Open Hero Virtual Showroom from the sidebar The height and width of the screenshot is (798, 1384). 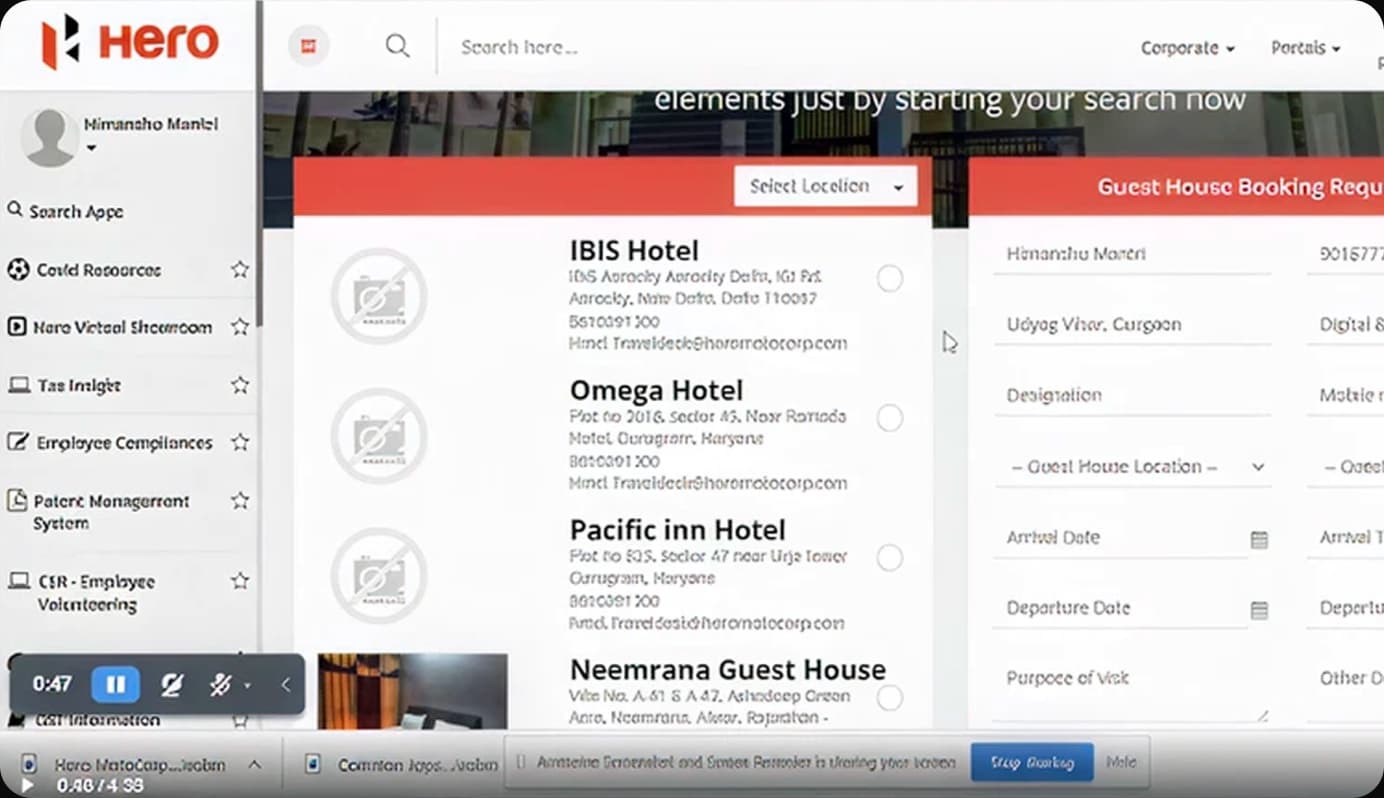tap(122, 327)
